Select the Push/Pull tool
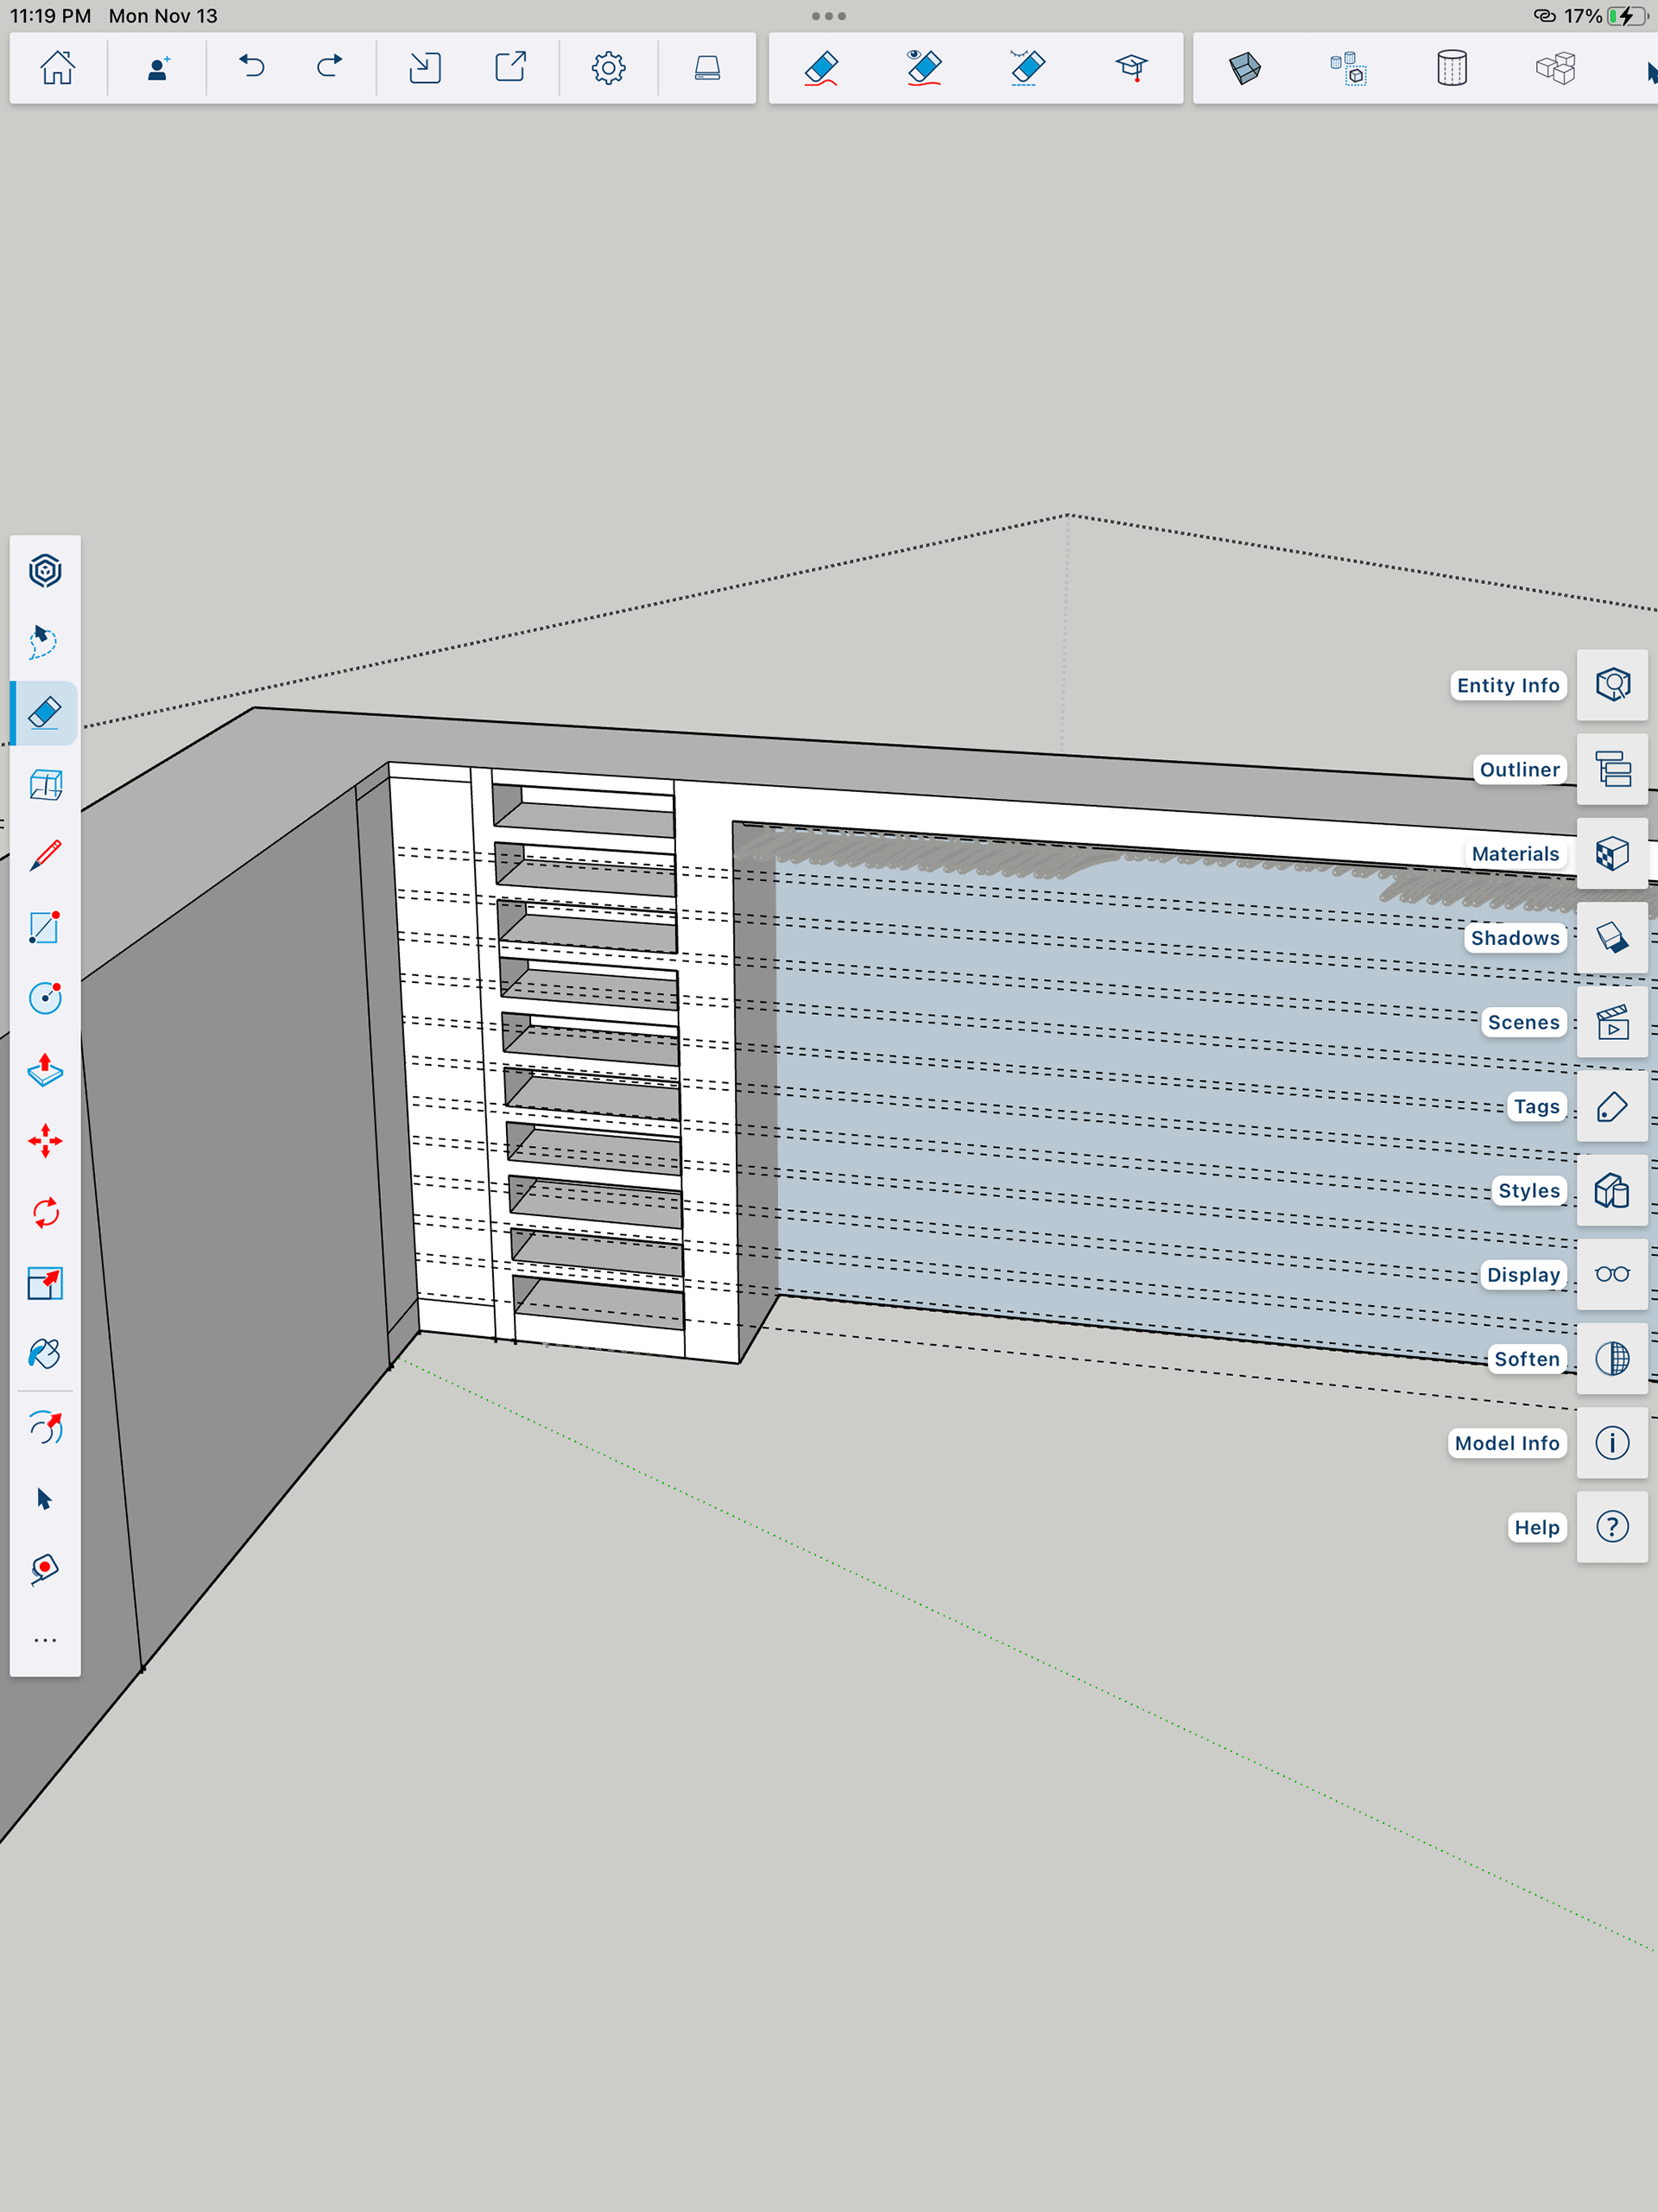The image size is (1658, 2212). pyautogui.click(x=45, y=1070)
